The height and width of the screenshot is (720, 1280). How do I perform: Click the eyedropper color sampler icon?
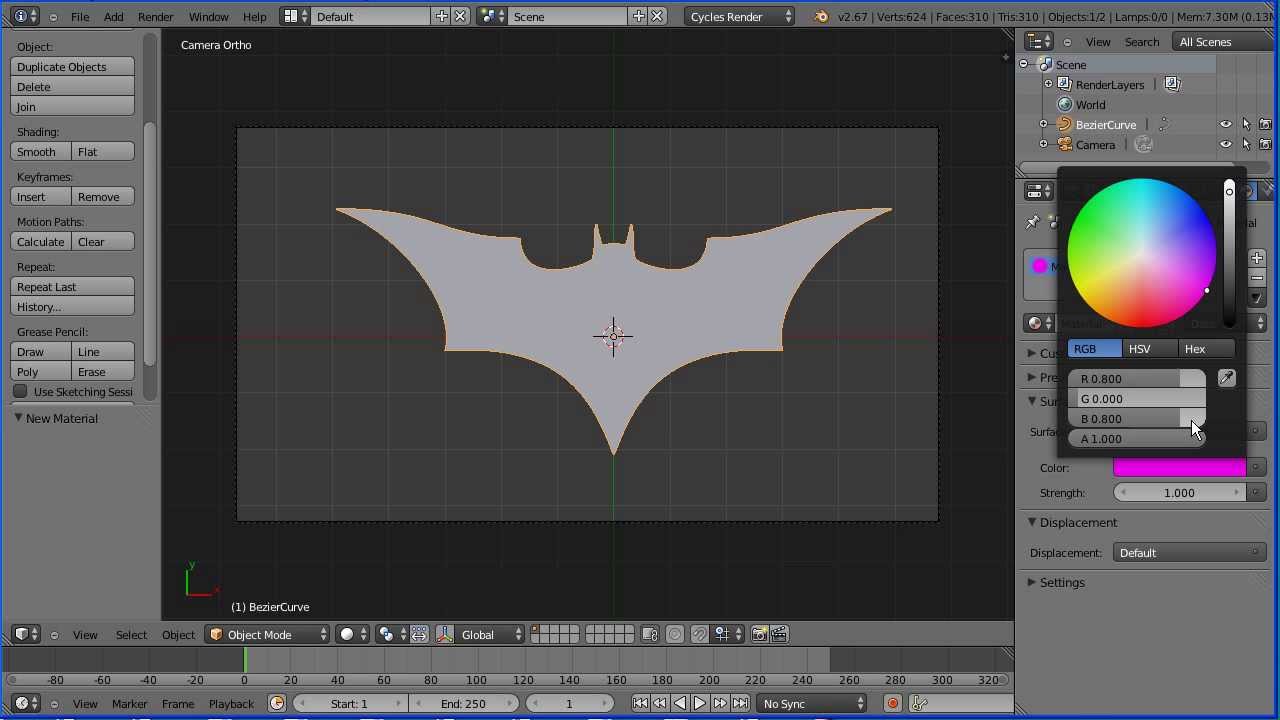point(1226,378)
